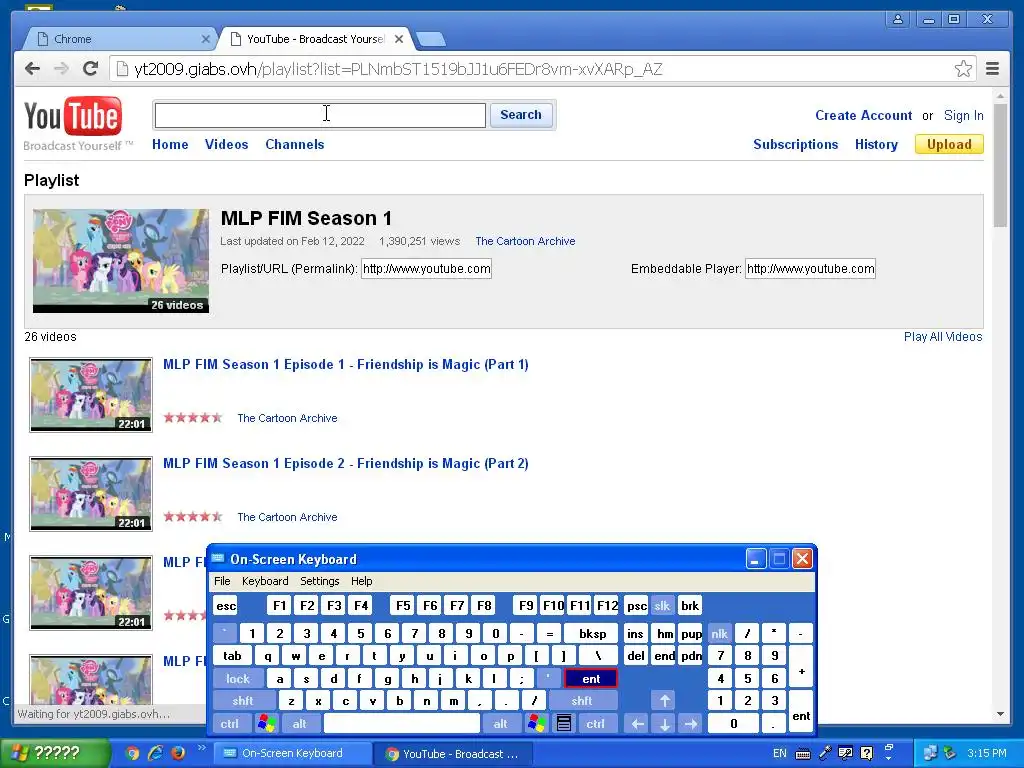Screen dimensions: 1024x768
Task: Toggle the left alt key
Action: pos(299,724)
